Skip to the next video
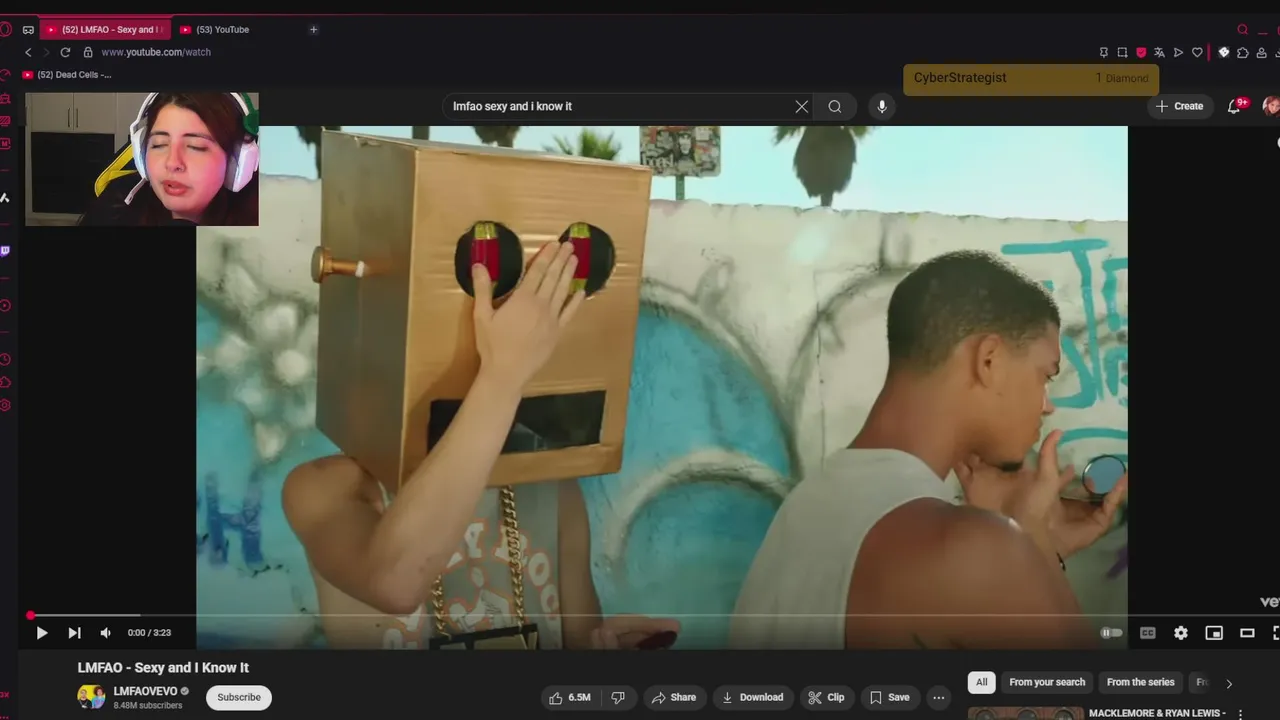The height and width of the screenshot is (720, 1280). (x=74, y=633)
